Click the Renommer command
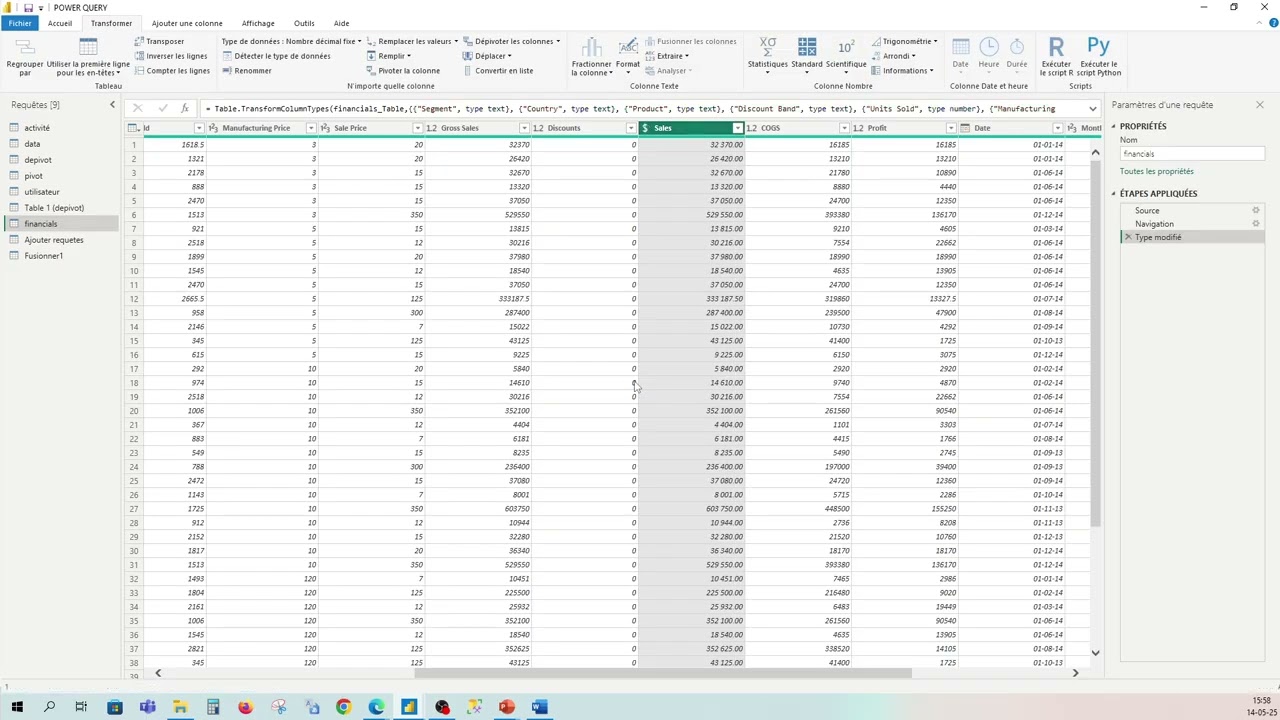 click(x=246, y=71)
